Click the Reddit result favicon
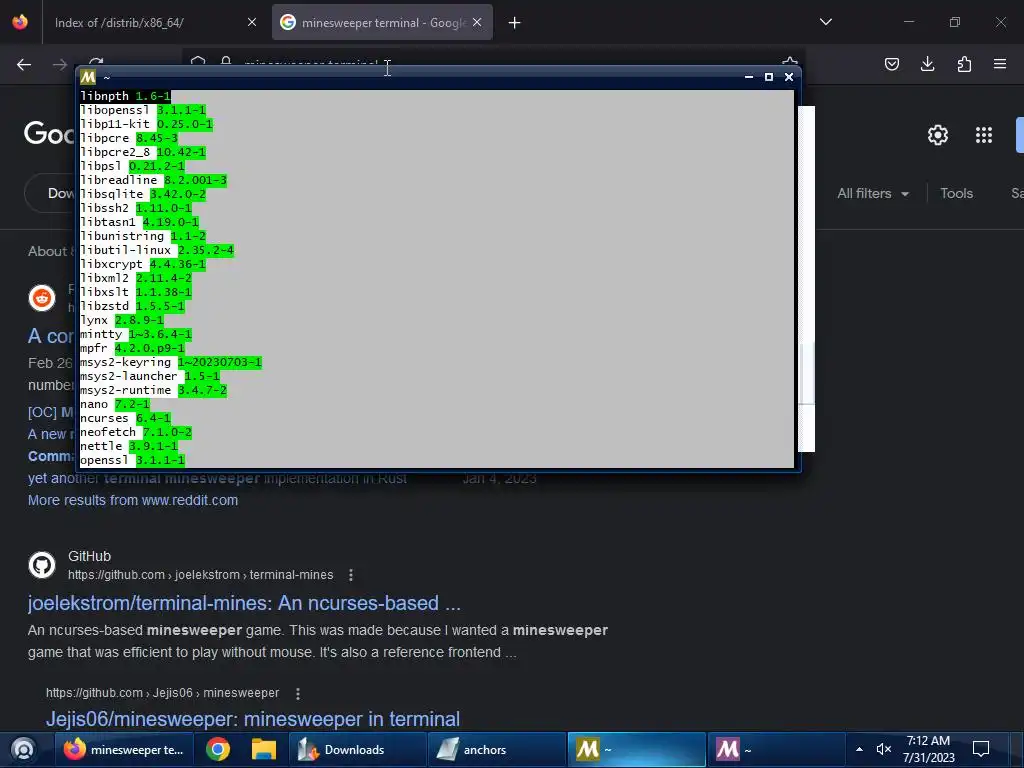Viewport: 1024px width, 768px height. tap(42, 298)
